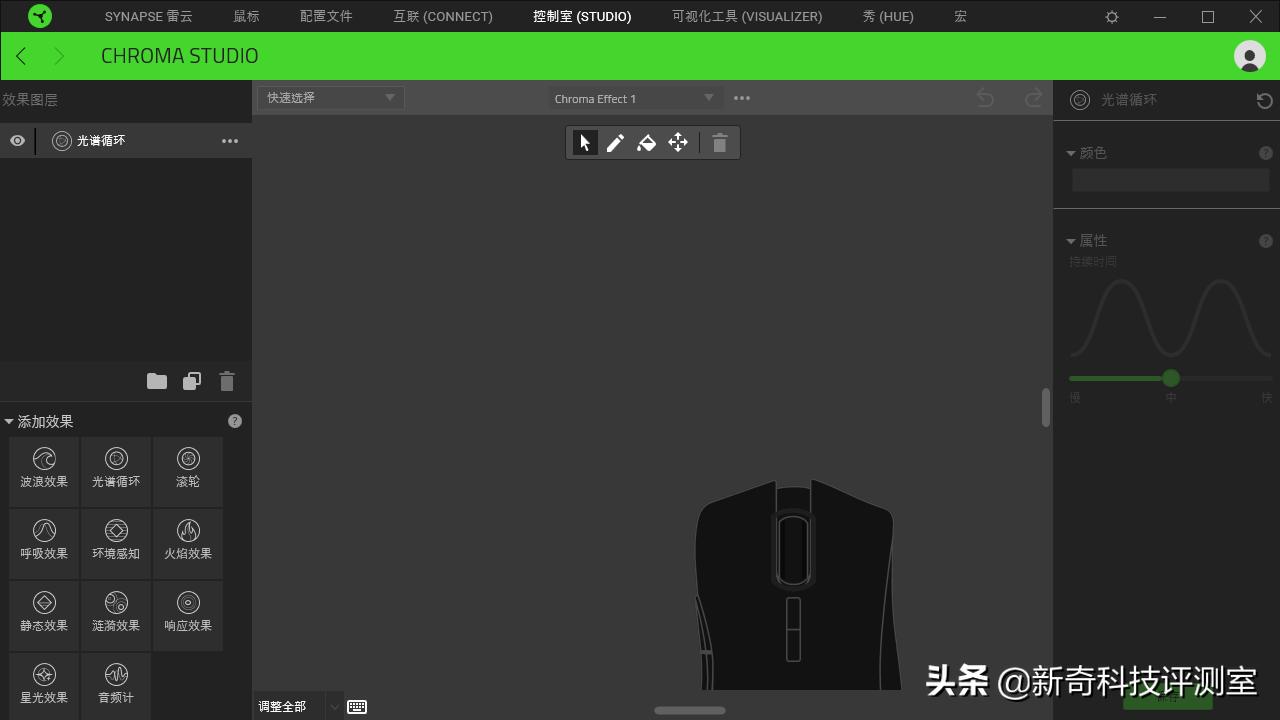Open the options menu next to 光谱循环 layer
This screenshot has height=720, width=1280.
(230, 140)
